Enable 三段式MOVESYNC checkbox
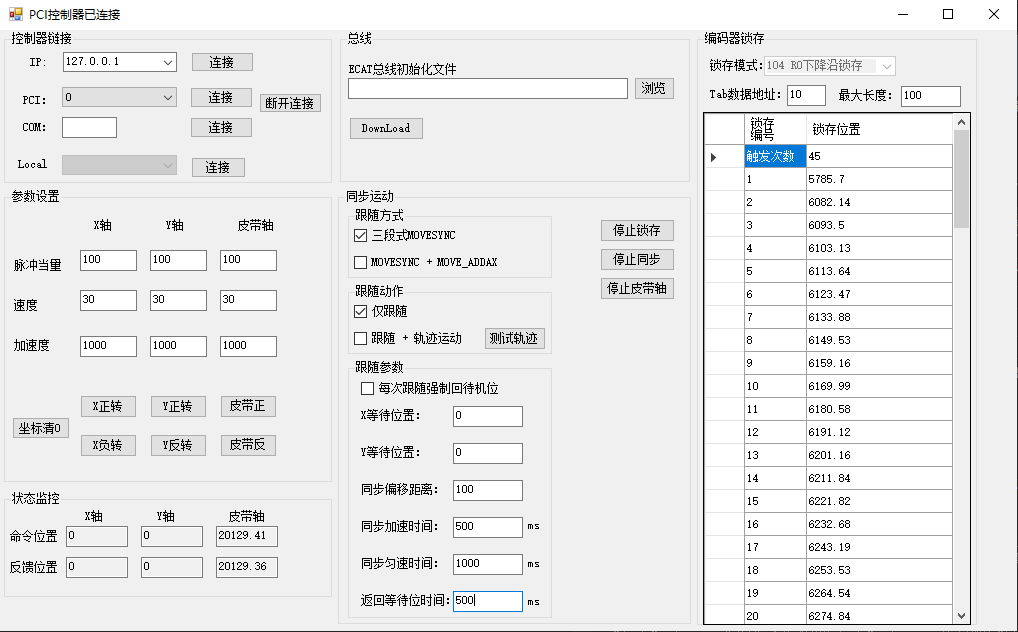1018x632 pixels. (360, 235)
